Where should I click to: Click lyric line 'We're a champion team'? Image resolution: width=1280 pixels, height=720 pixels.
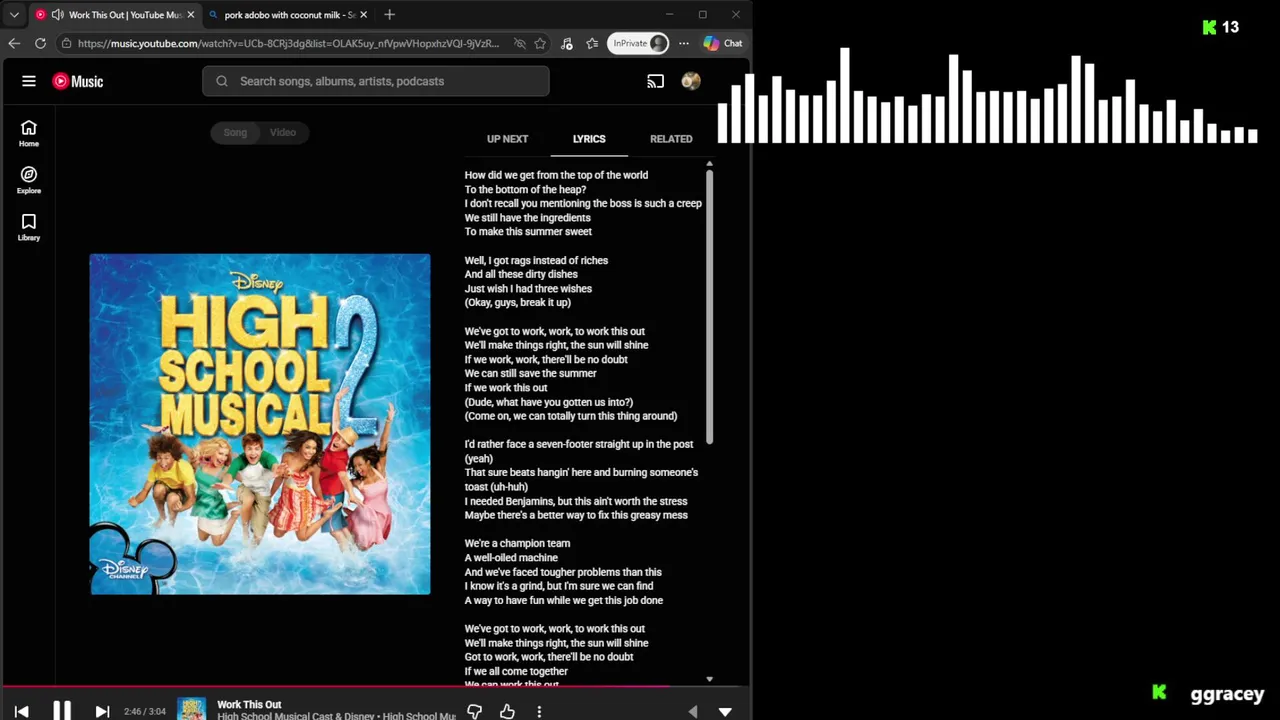pos(517,543)
